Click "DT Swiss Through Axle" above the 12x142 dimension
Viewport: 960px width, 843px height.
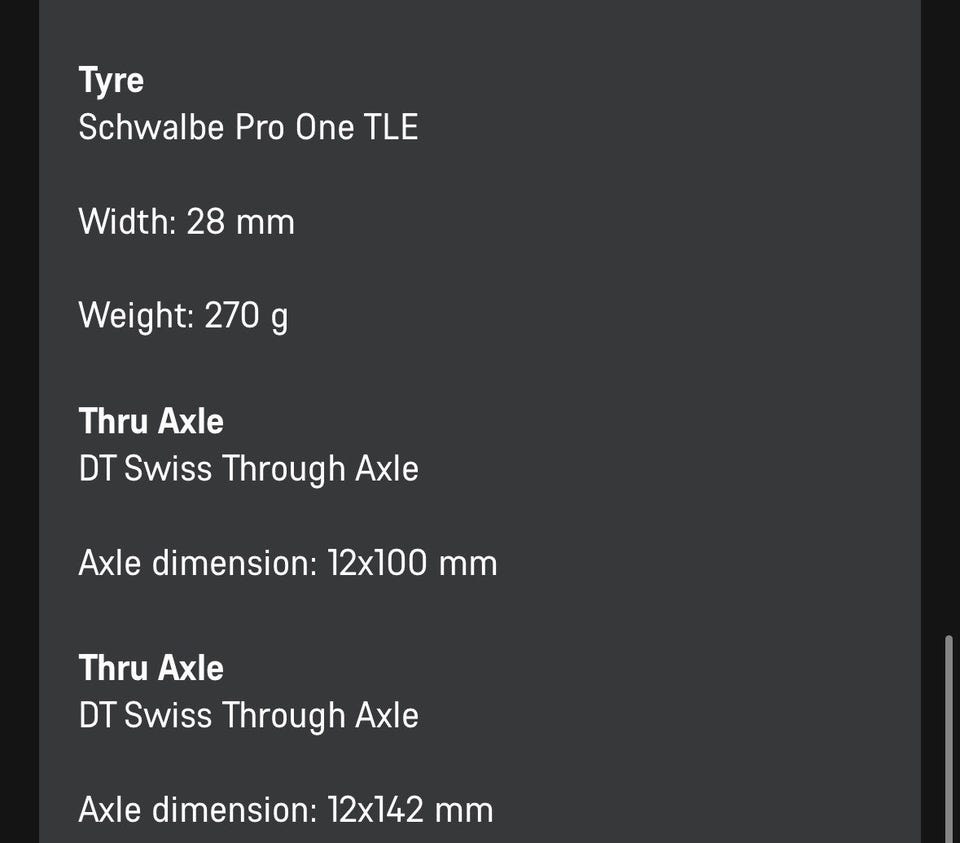(248, 715)
